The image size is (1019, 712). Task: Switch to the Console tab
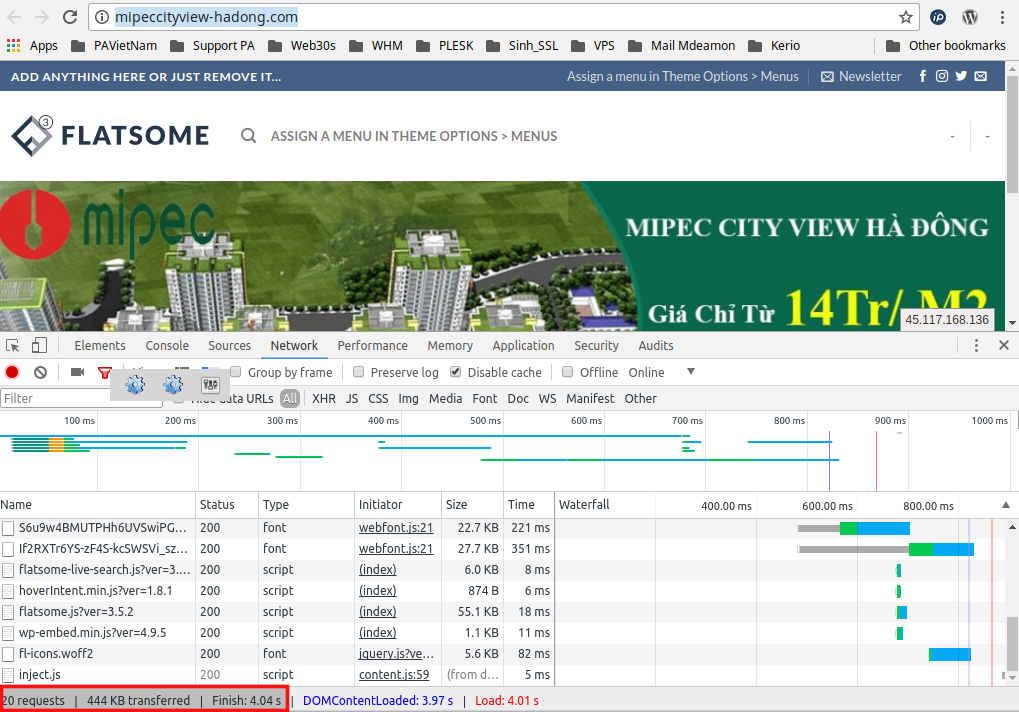click(x=167, y=346)
